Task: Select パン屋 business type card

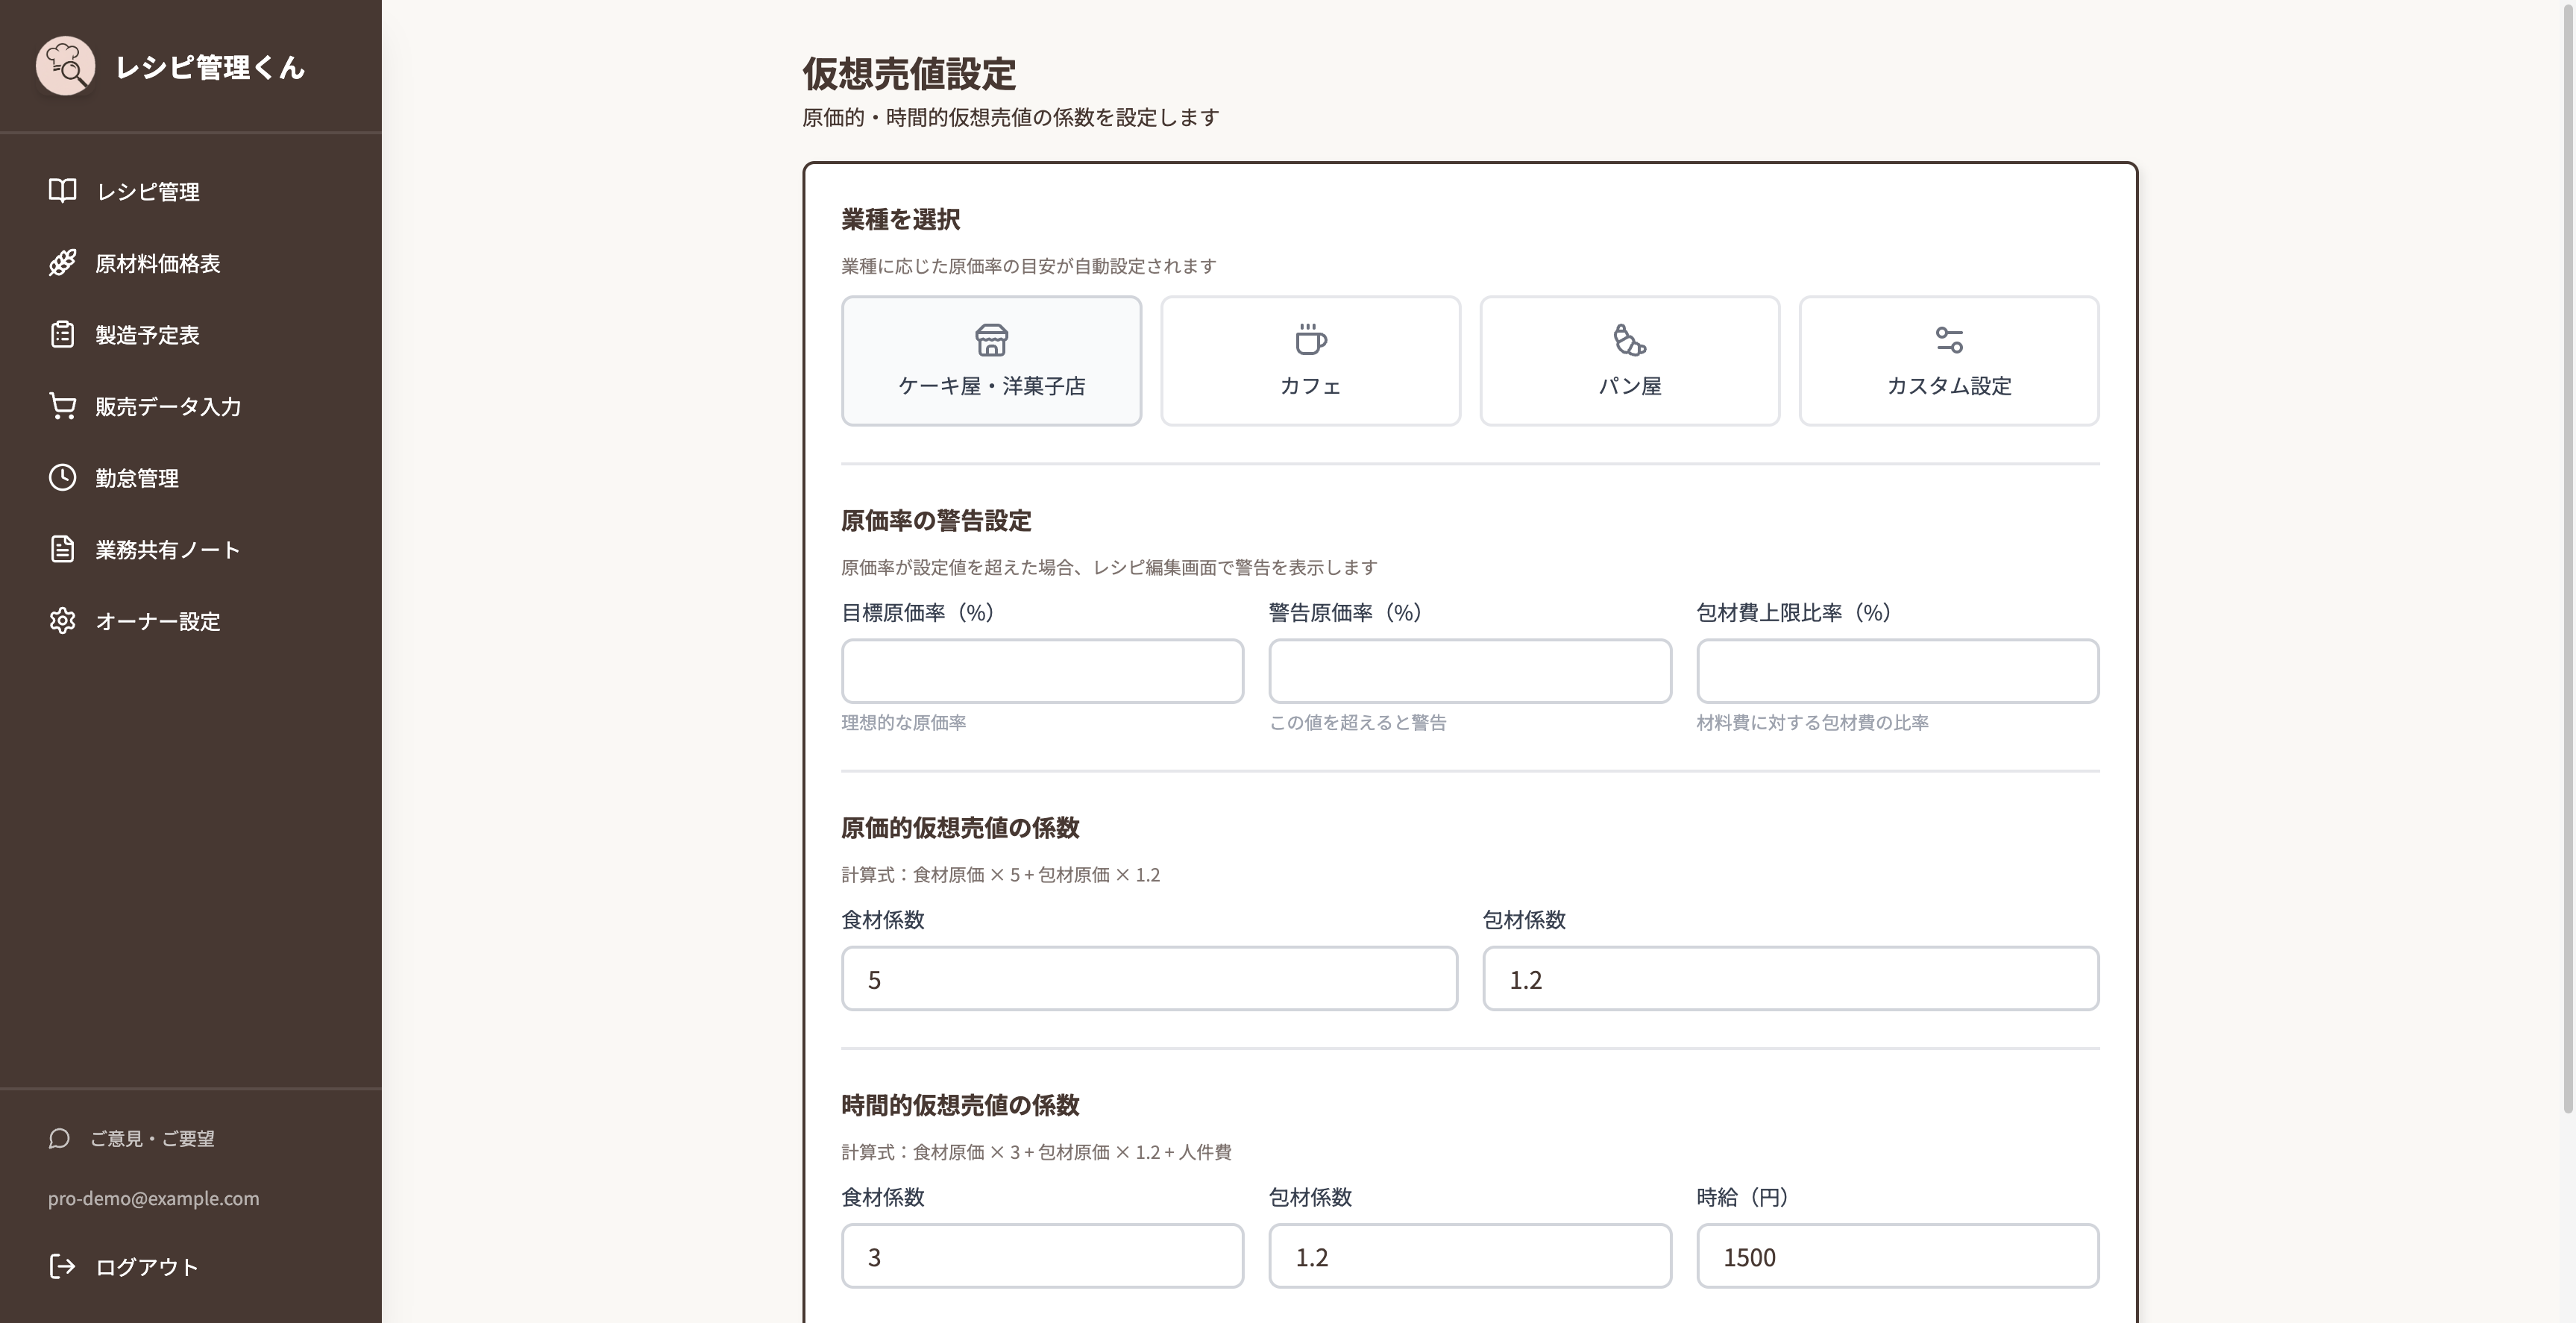Action: pyautogui.click(x=1630, y=361)
